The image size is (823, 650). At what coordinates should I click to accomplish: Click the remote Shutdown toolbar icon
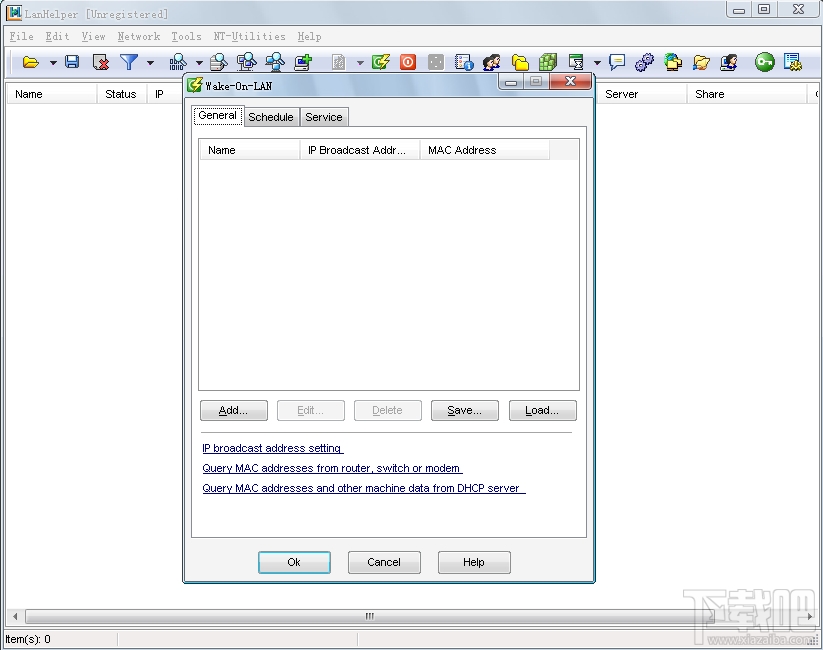[x=408, y=62]
